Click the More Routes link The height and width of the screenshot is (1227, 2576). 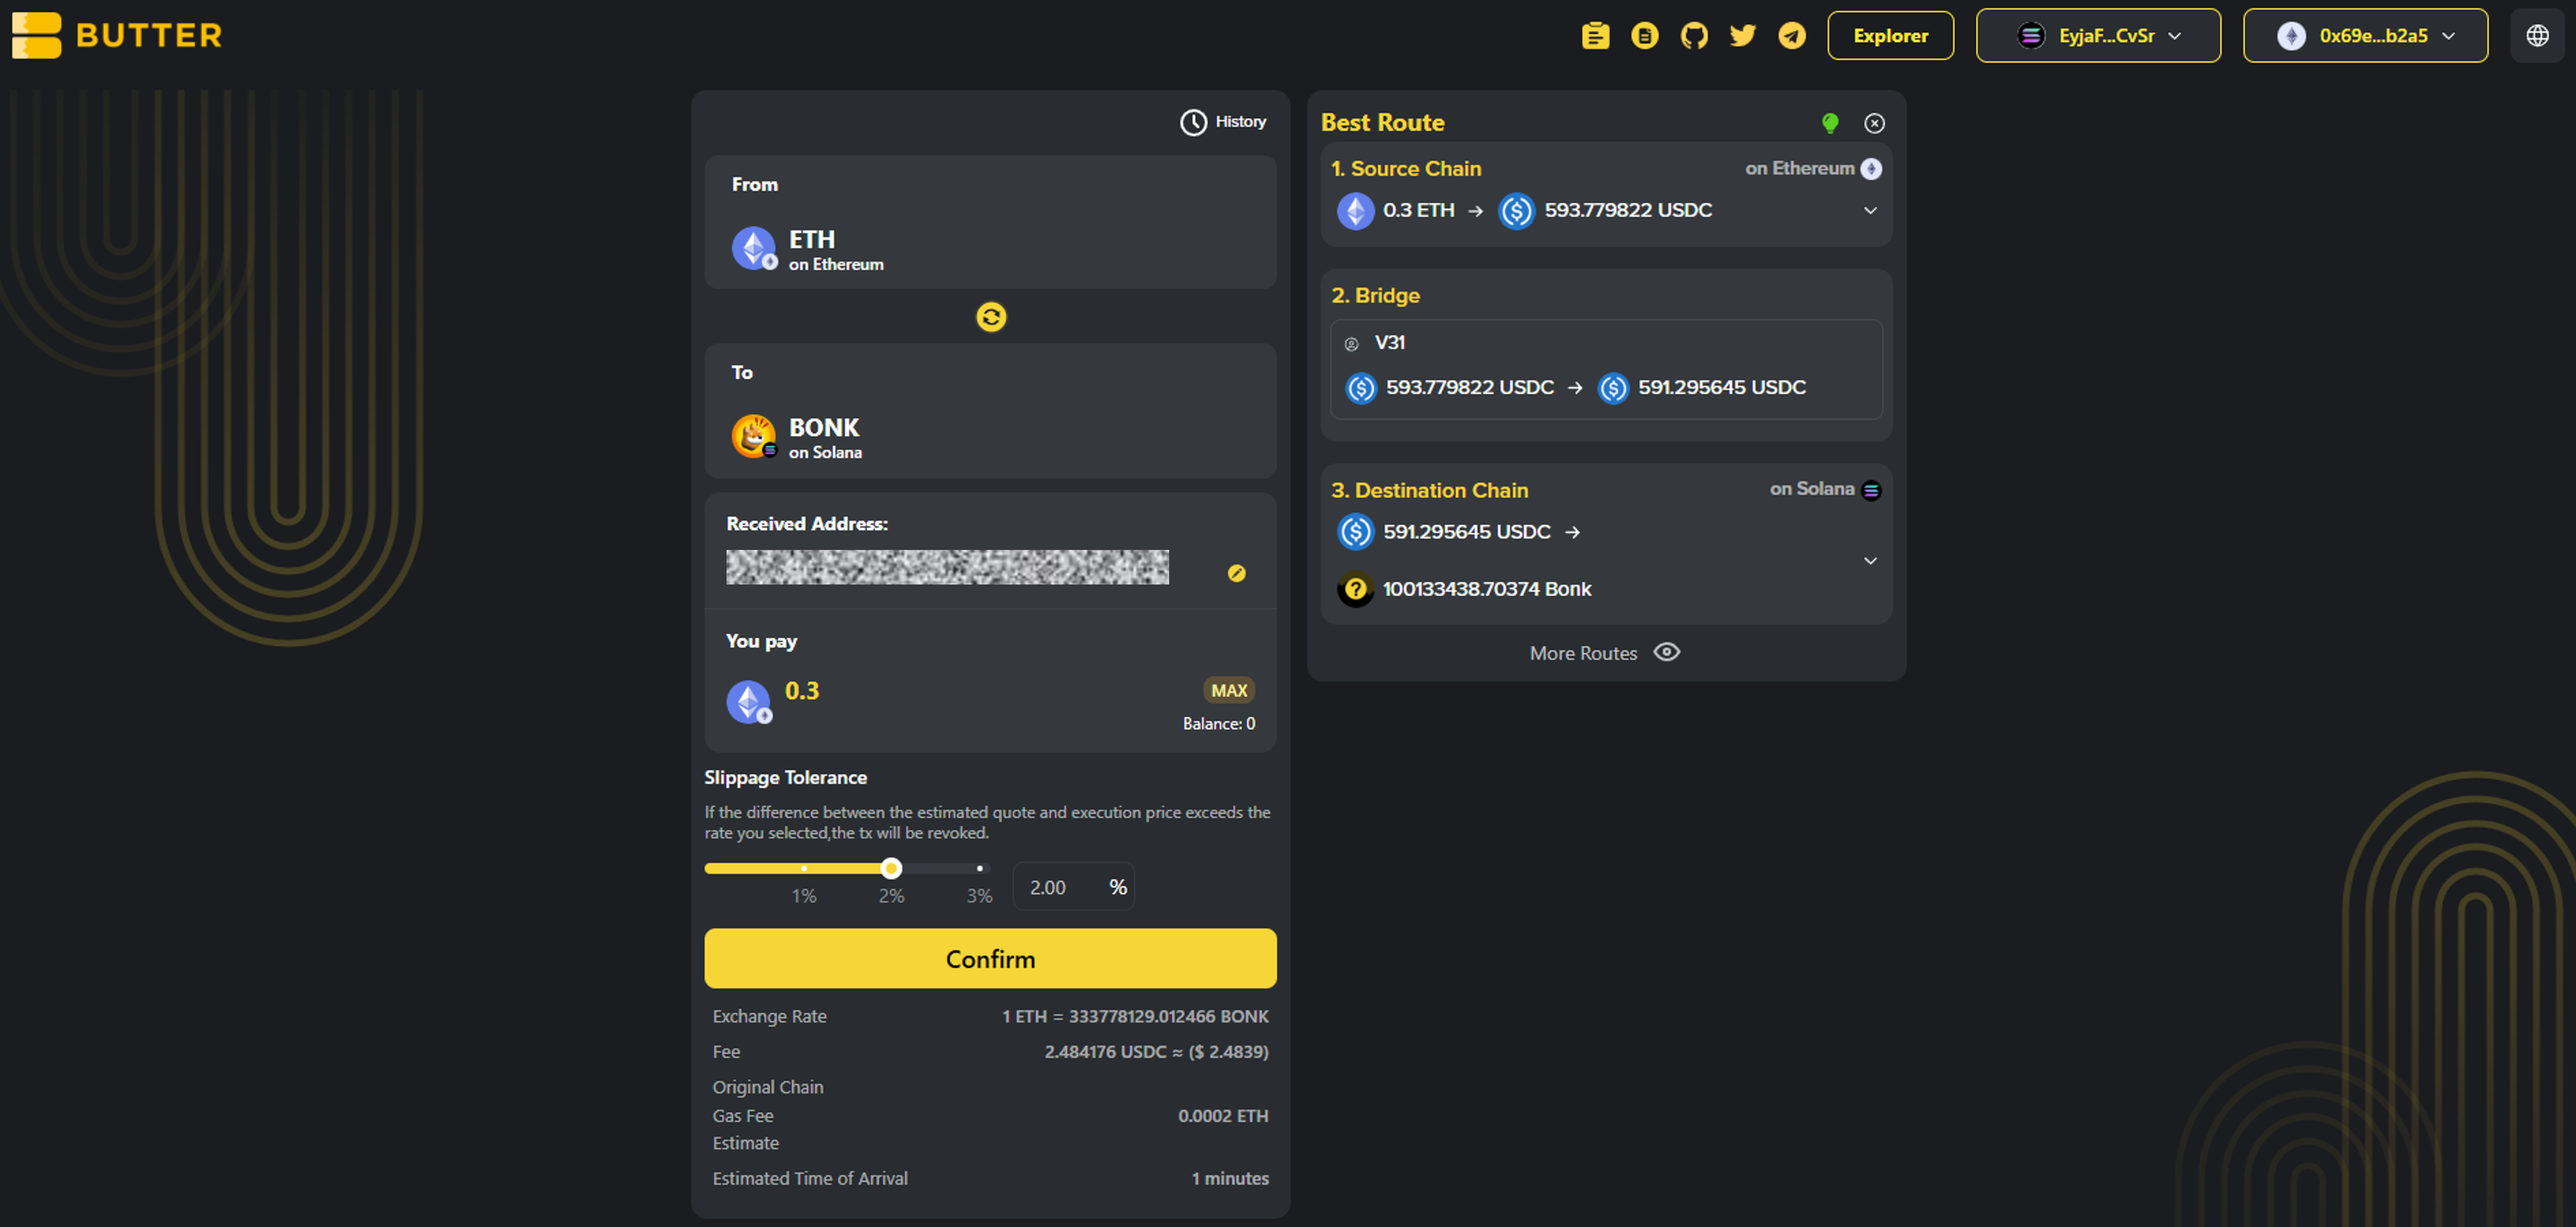[1583, 653]
